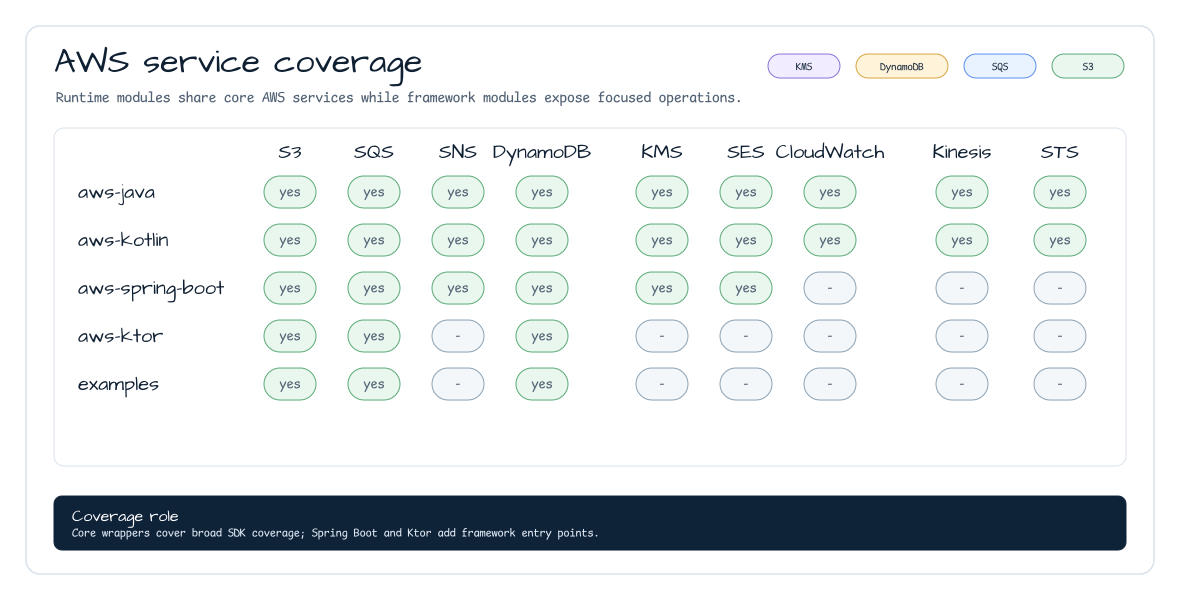Click examples KMS dash cell
The height and width of the screenshot is (600, 1180).
[x=661, y=384]
